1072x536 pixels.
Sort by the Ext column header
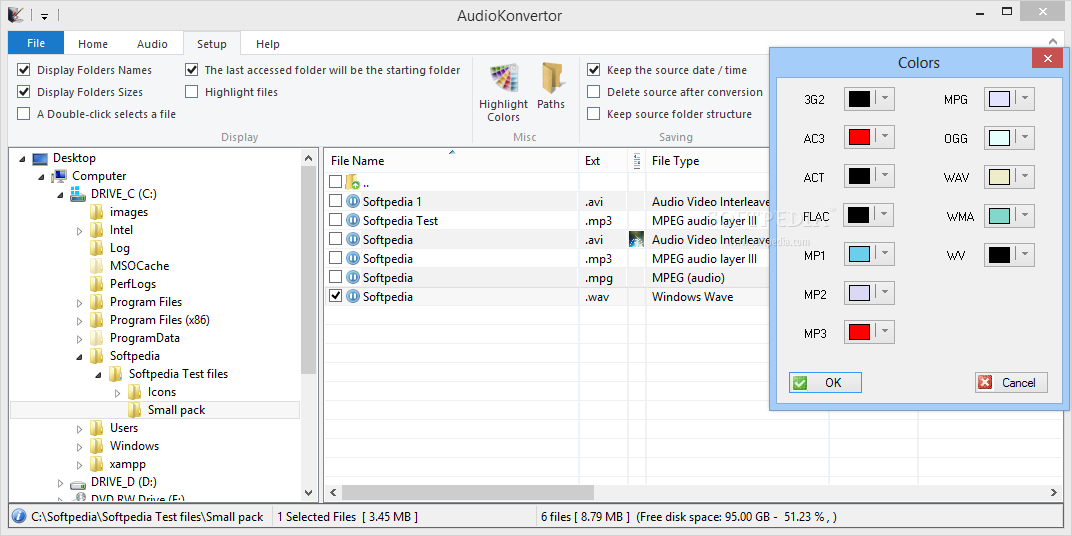[604, 161]
